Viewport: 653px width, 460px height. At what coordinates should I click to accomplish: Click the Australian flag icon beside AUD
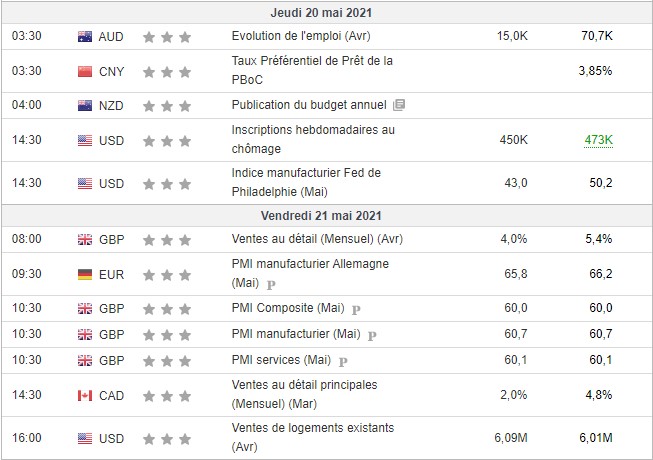coord(84,37)
